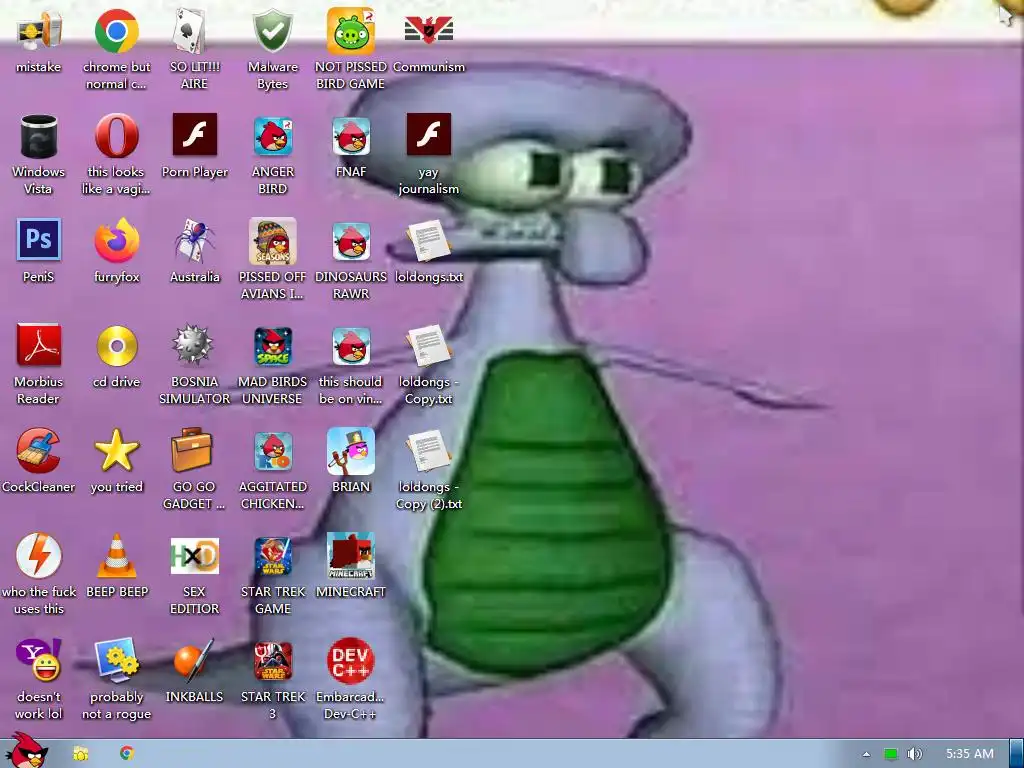Open the 5:35 AM taskbar clock
This screenshot has width=1024, height=768.
pos(970,754)
